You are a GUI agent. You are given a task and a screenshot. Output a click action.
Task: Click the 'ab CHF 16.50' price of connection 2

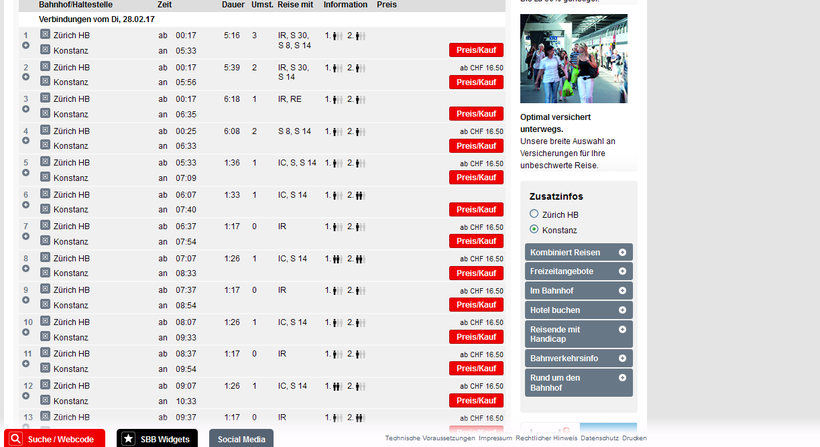click(482, 68)
